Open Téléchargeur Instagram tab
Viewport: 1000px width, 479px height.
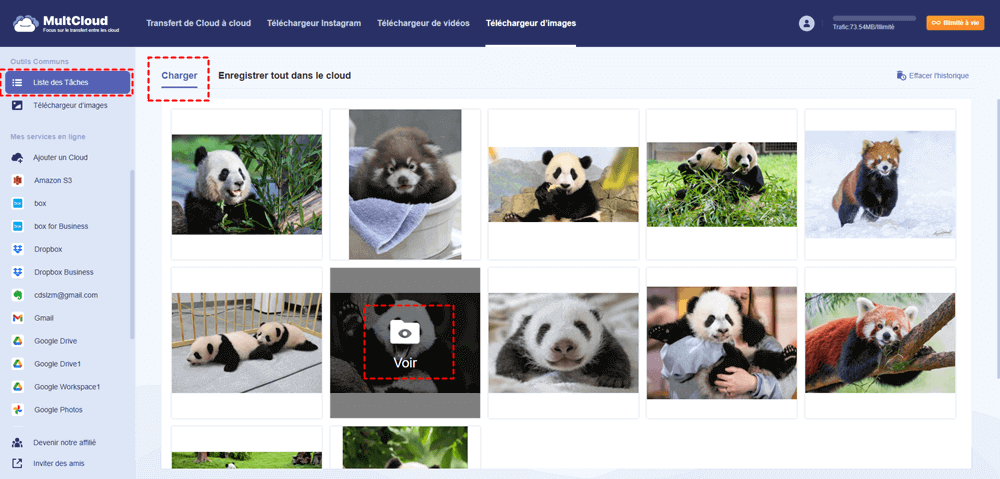[x=314, y=23]
